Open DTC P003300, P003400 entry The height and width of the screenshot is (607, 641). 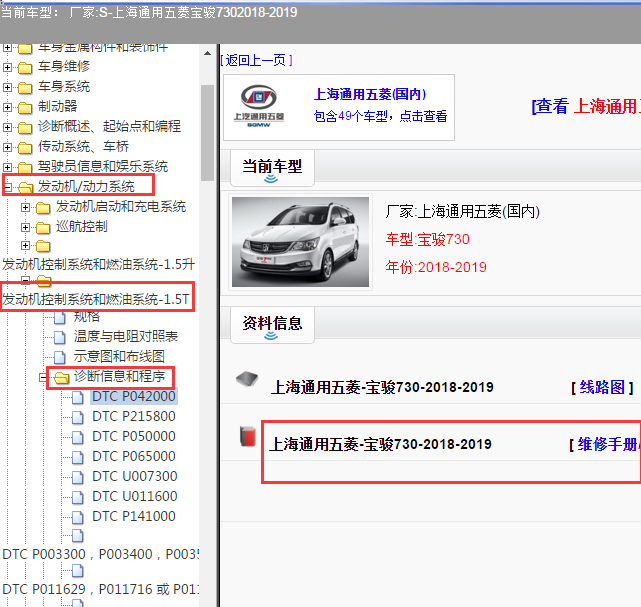tap(101, 554)
